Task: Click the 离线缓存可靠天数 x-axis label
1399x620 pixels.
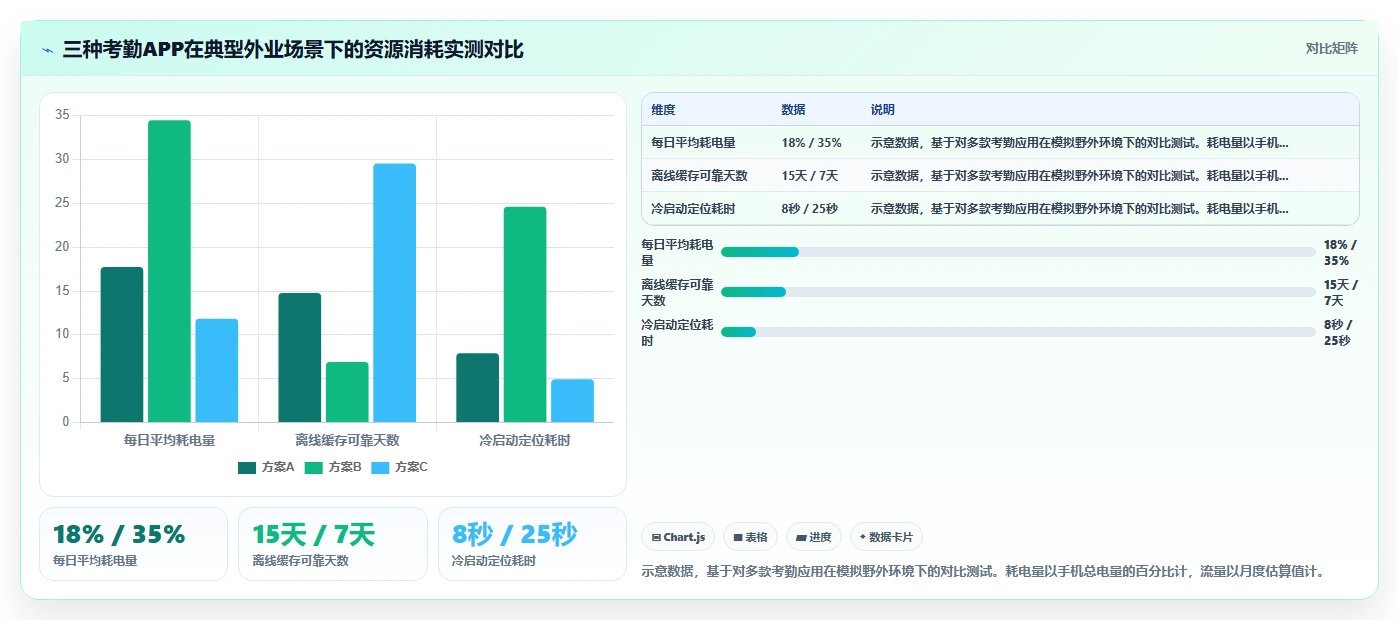Action: point(347,440)
